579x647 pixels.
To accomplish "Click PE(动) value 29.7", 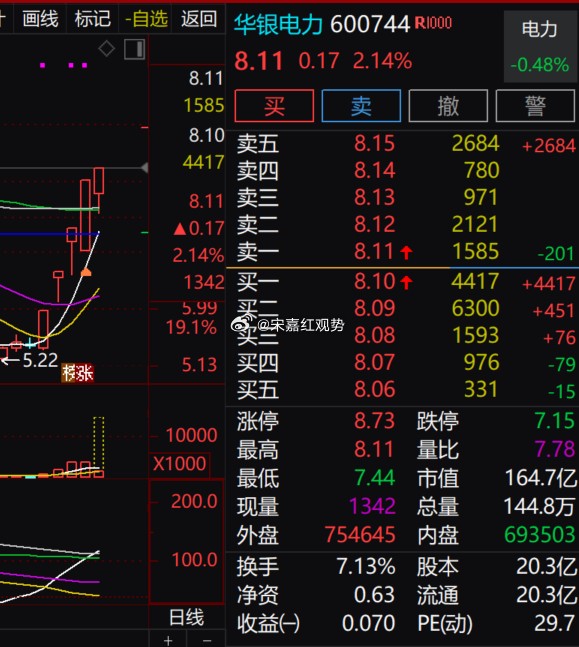I will (x=555, y=623).
